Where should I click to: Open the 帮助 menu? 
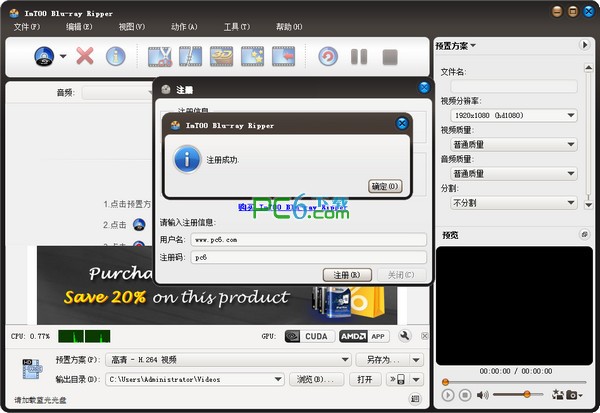coord(289,27)
